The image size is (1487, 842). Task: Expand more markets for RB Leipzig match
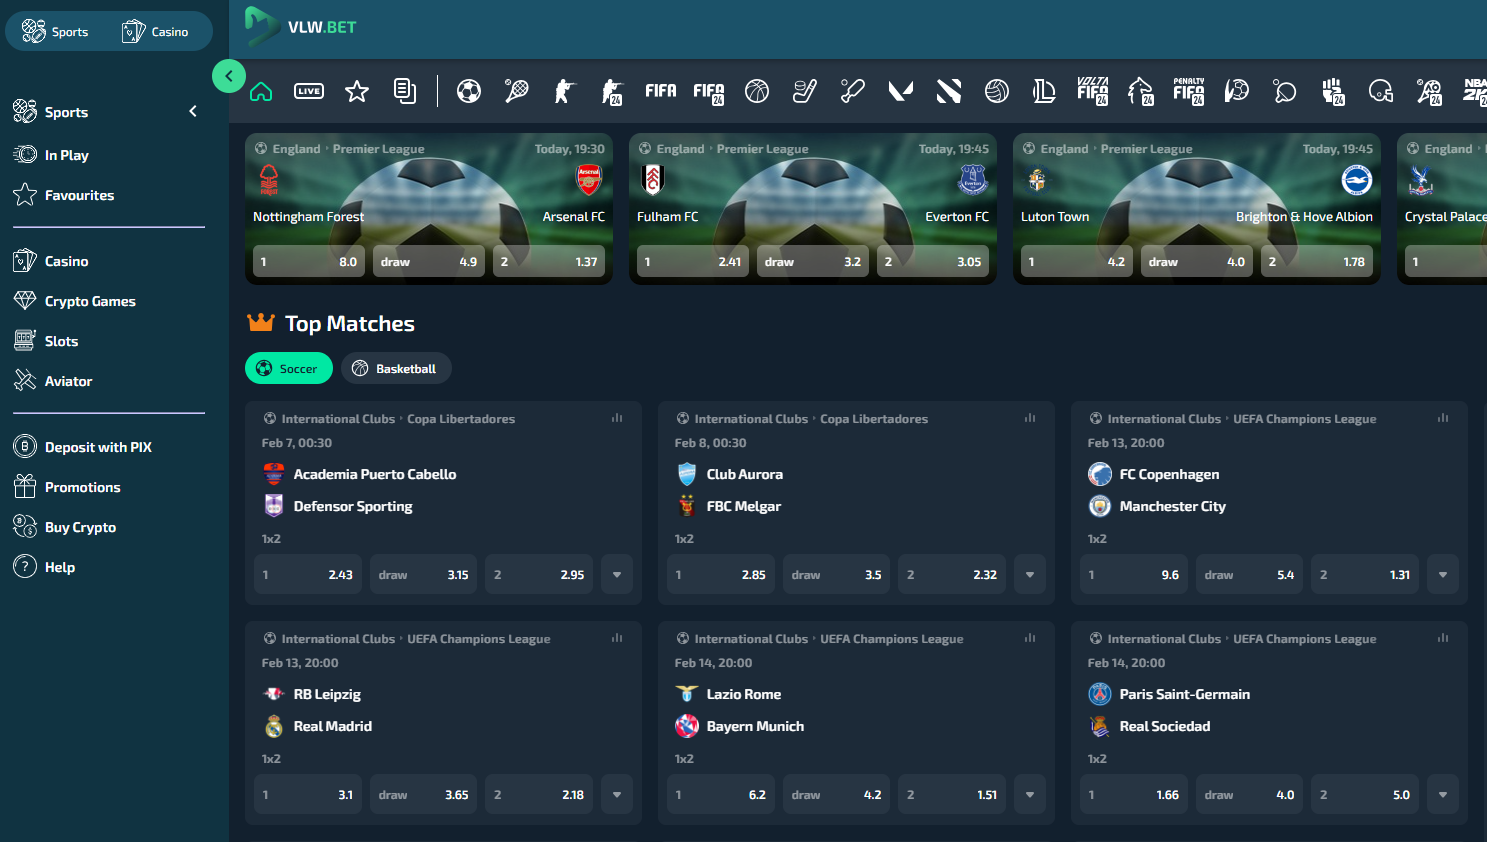(x=617, y=794)
